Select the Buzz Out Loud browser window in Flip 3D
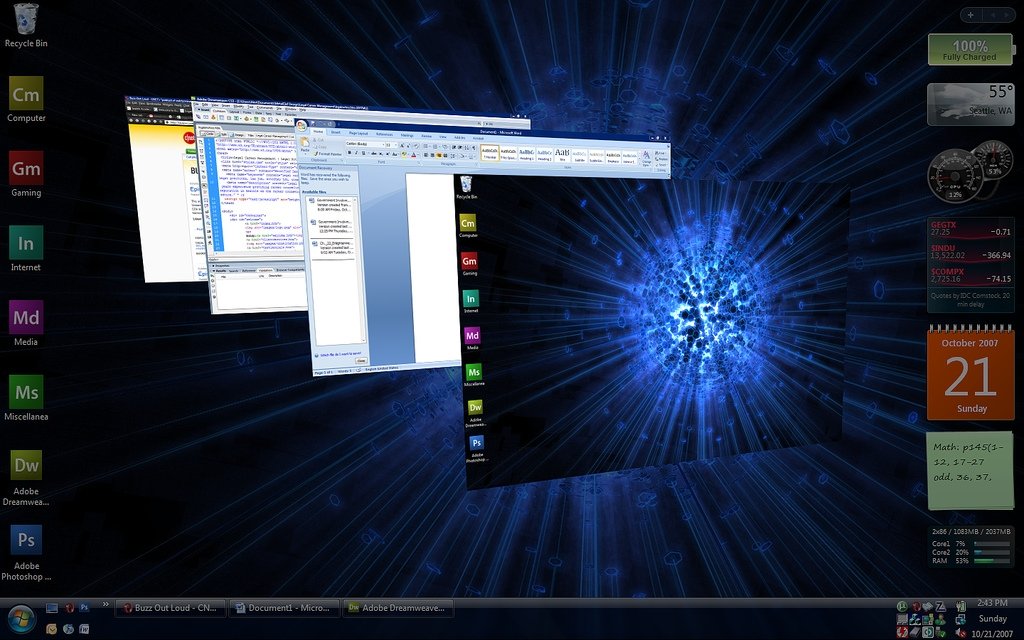 pos(160,196)
